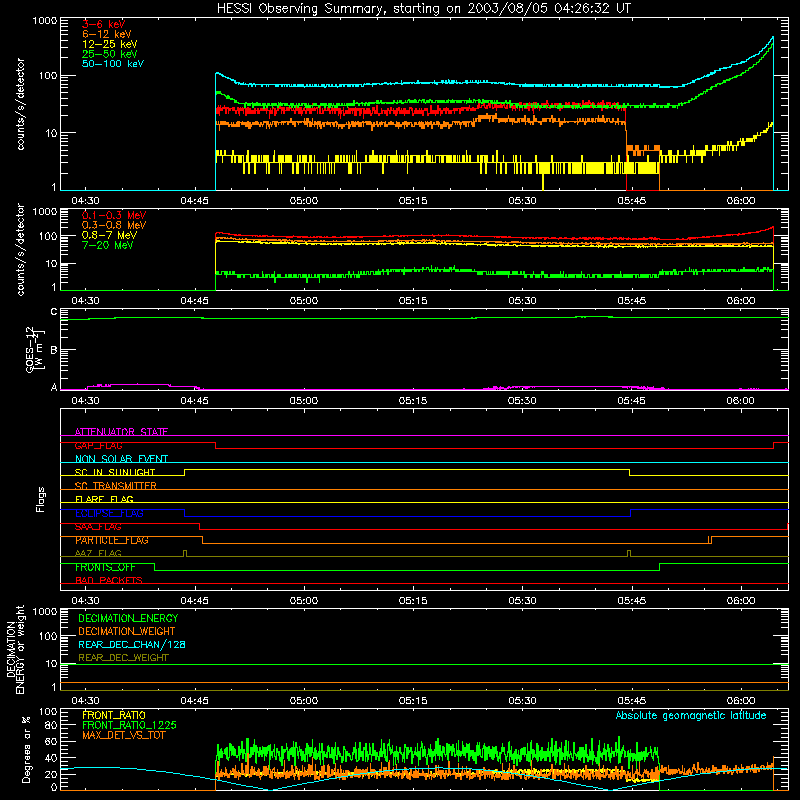This screenshot has width=800, height=800.
Task: Click the REAR_DEC_CHAN/128 legend label
Action: [132, 644]
